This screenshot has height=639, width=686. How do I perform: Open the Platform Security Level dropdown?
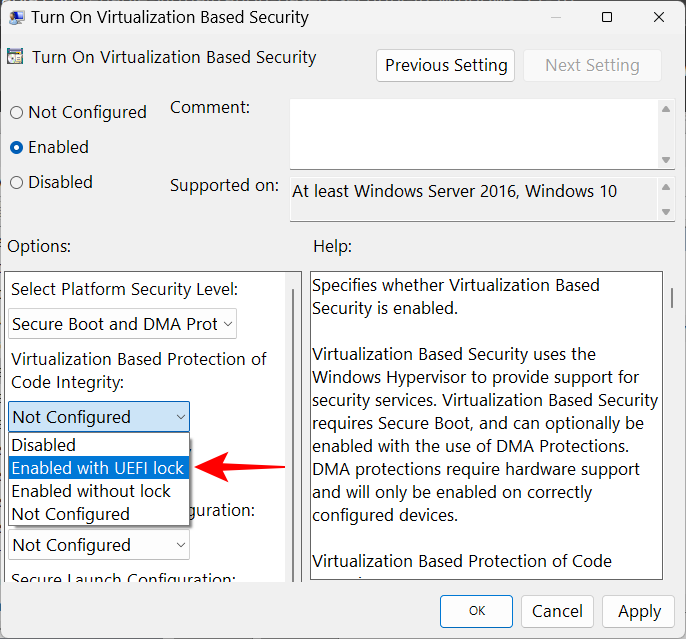click(123, 324)
